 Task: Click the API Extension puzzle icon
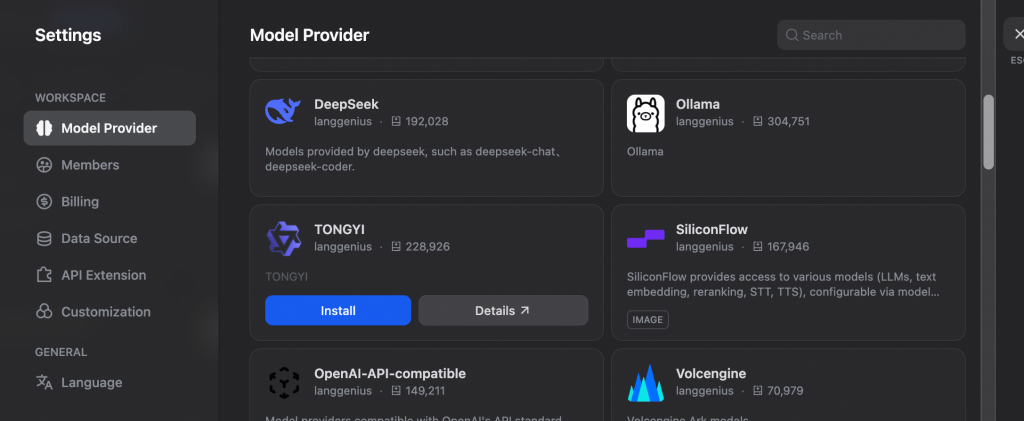pyautogui.click(x=44, y=275)
